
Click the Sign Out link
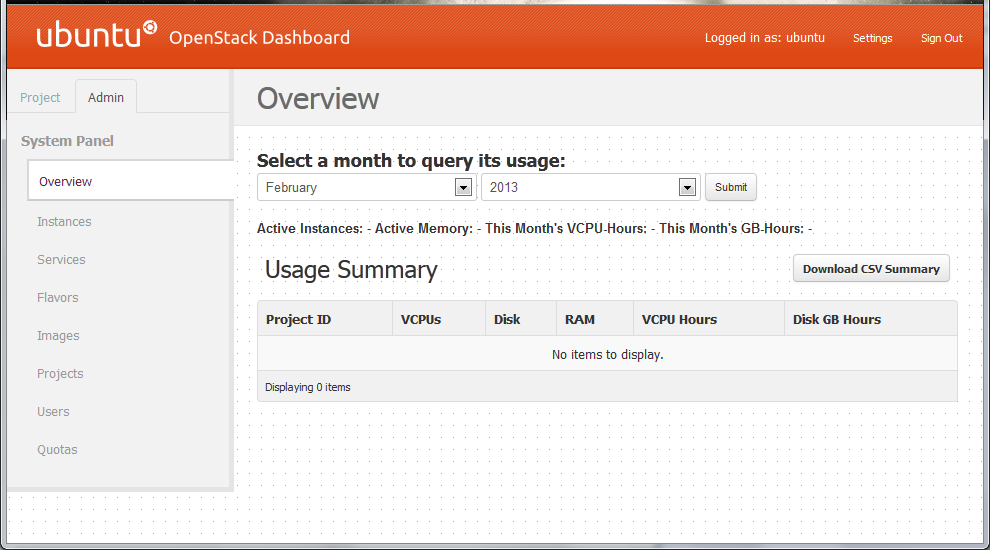[941, 38]
